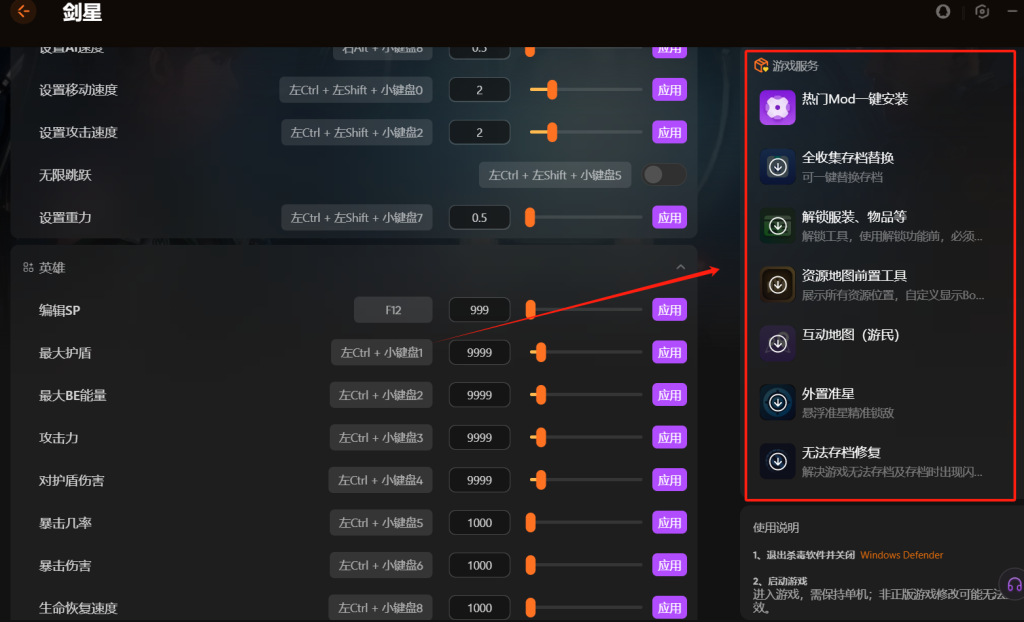Open the hexagon settings icon in title bar
Image resolution: width=1024 pixels, height=622 pixels.
pyautogui.click(x=982, y=11)
